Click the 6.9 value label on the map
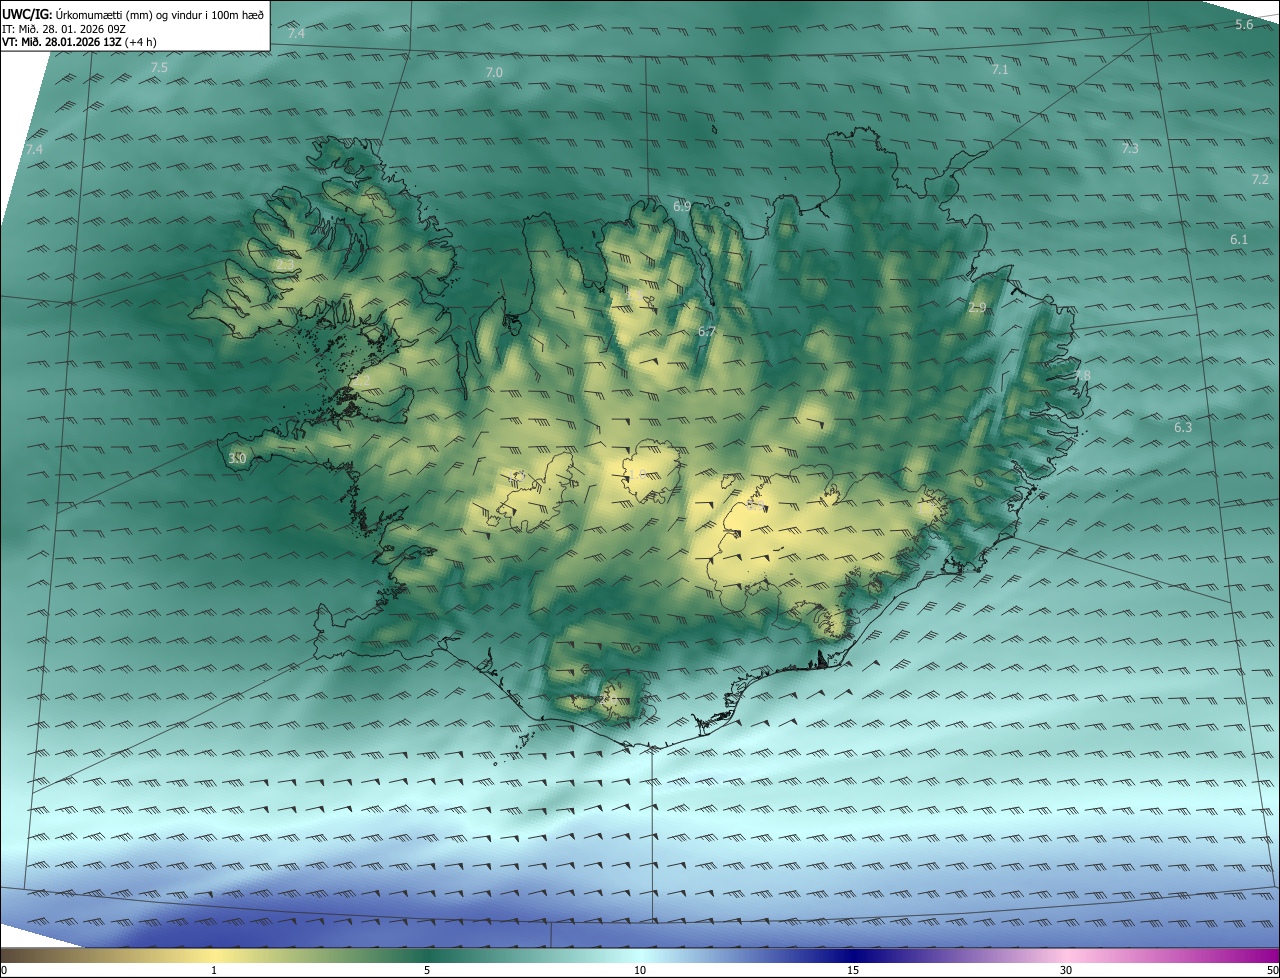Image resolution: width=1280 pixels, height=978 pixels. click(x=682, y=206)
